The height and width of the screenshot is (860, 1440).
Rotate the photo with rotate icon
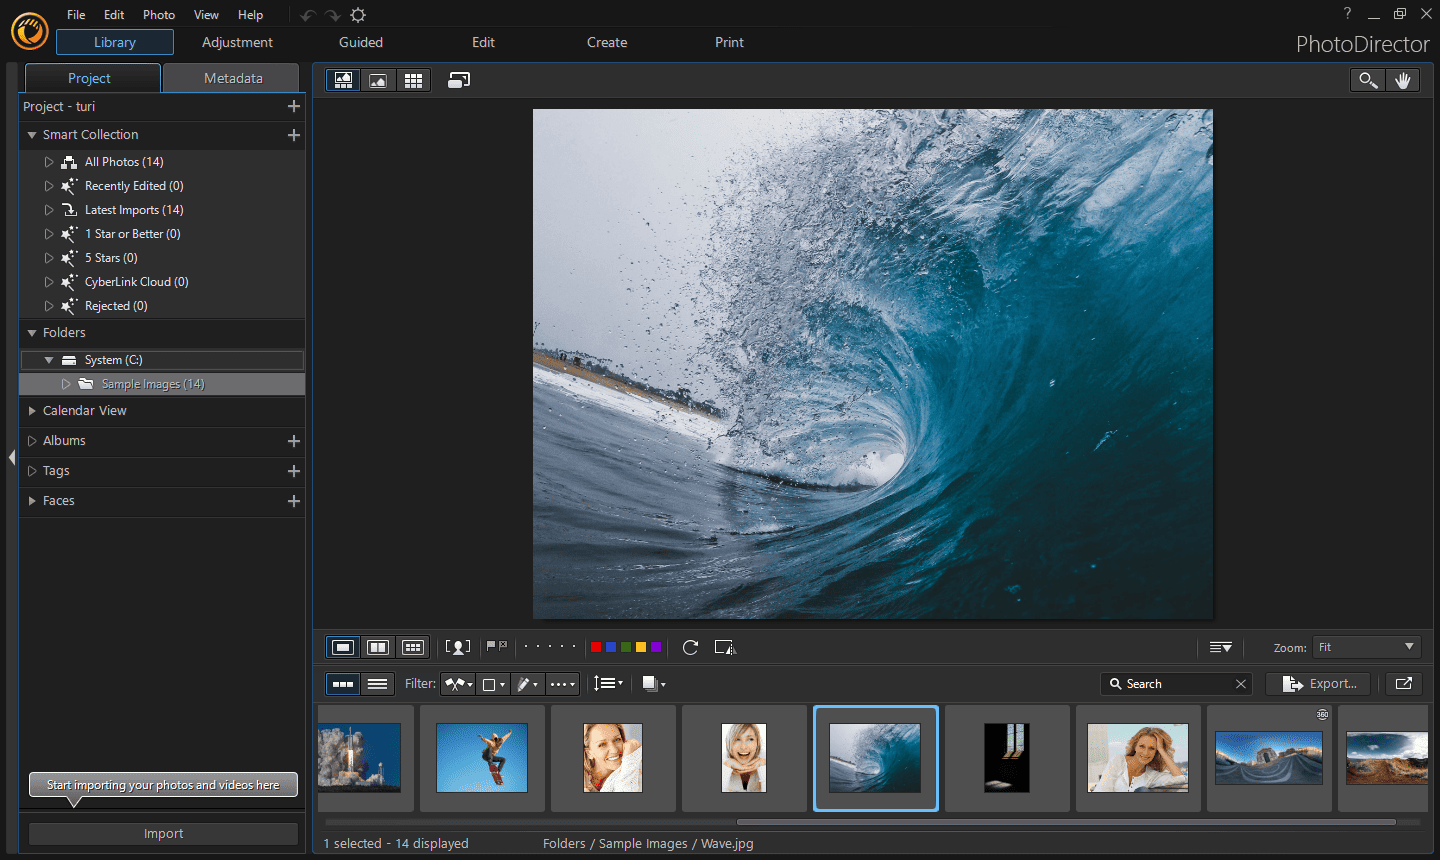click(x=690, y=647)
